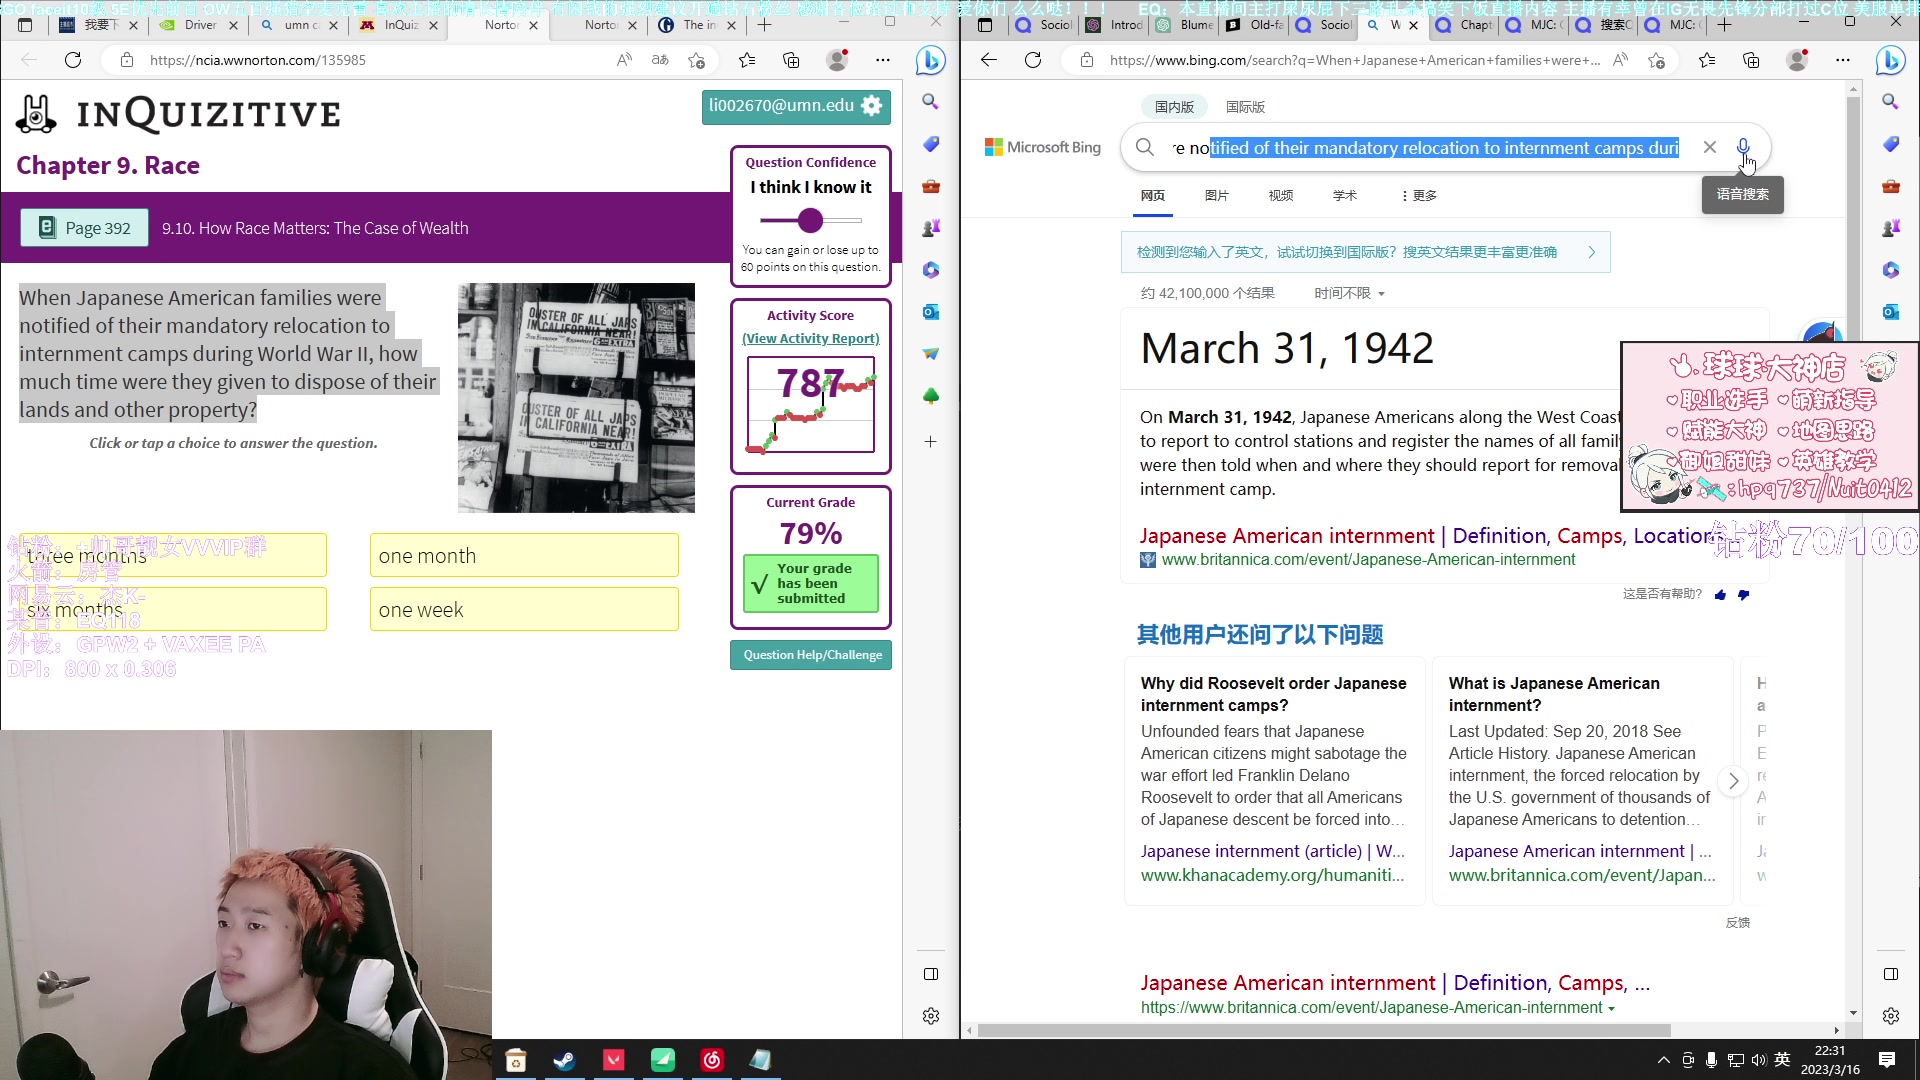Switch to Introd tab in right browser
The height and width of the screenshot is (1080, 1920).
point(1115,25)
